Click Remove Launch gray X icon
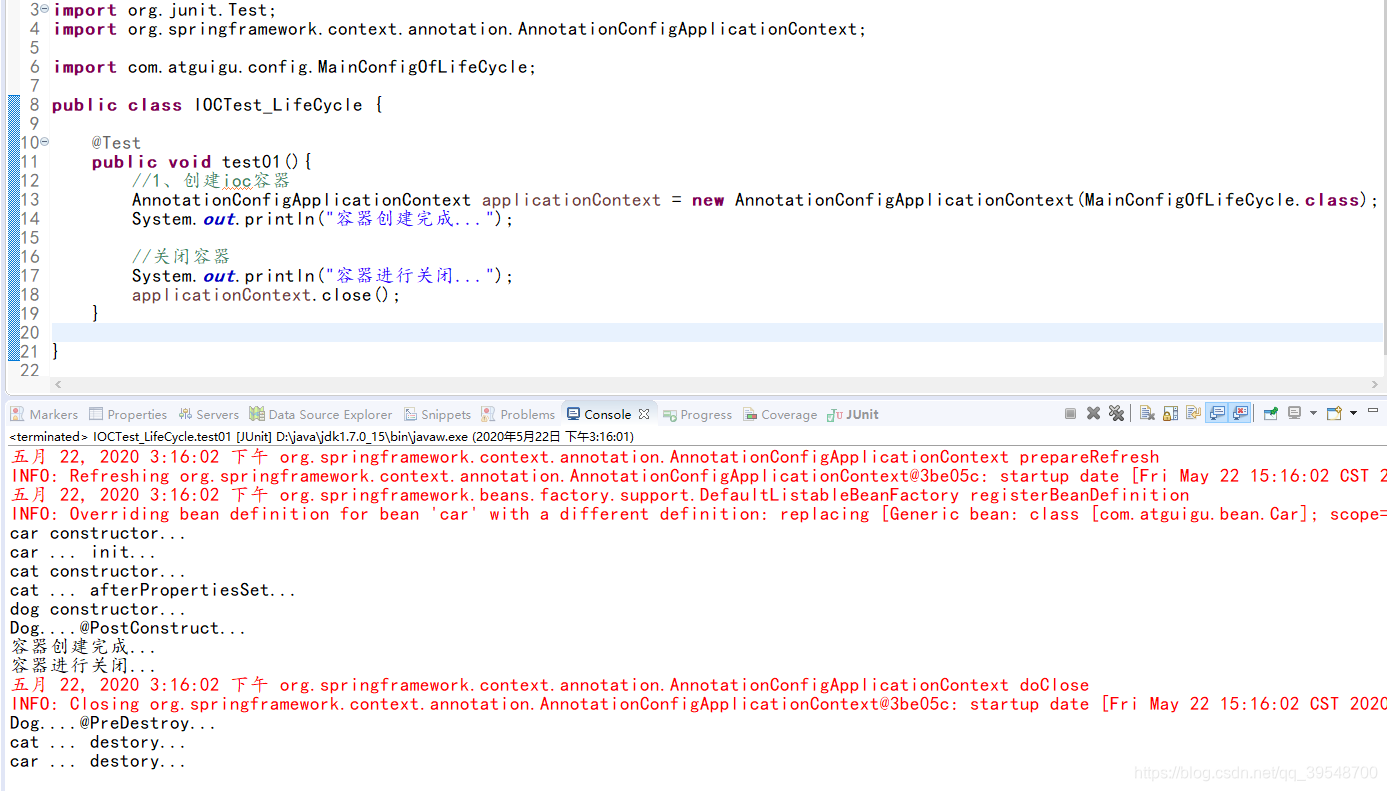 coord(1093,413)
